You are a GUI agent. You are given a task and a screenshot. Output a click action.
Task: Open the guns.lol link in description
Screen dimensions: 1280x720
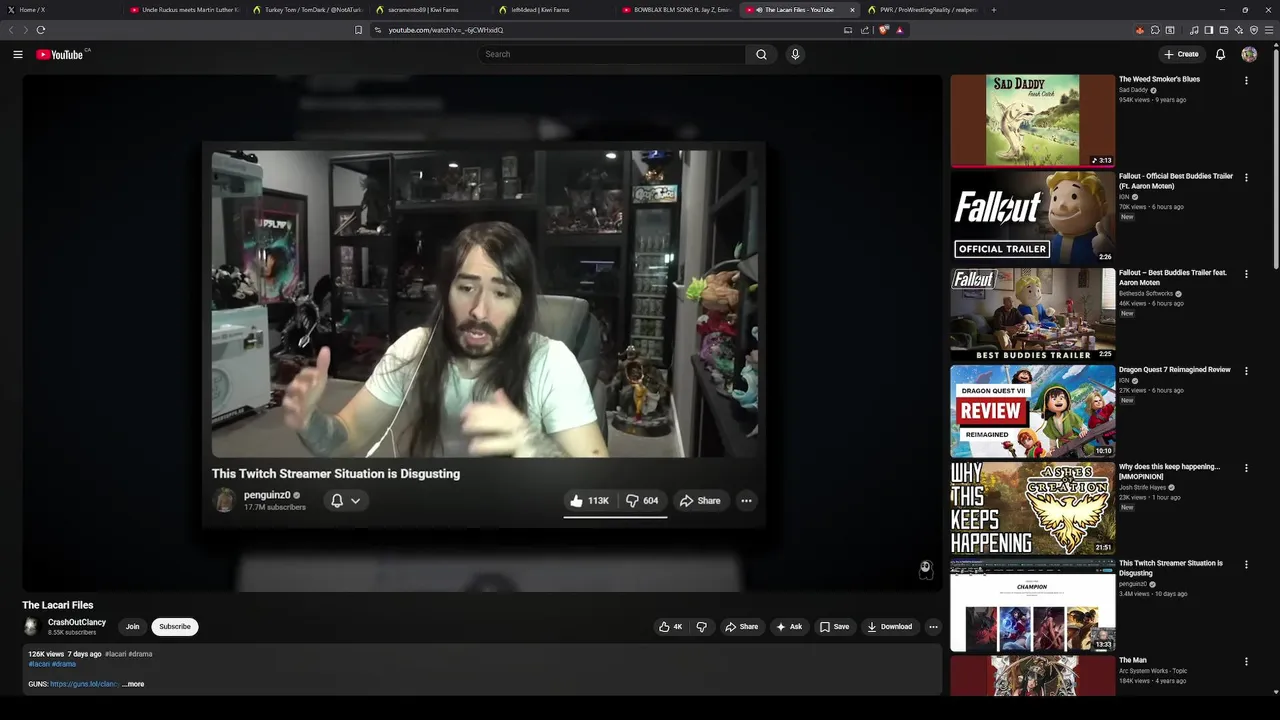click(85, 684)
